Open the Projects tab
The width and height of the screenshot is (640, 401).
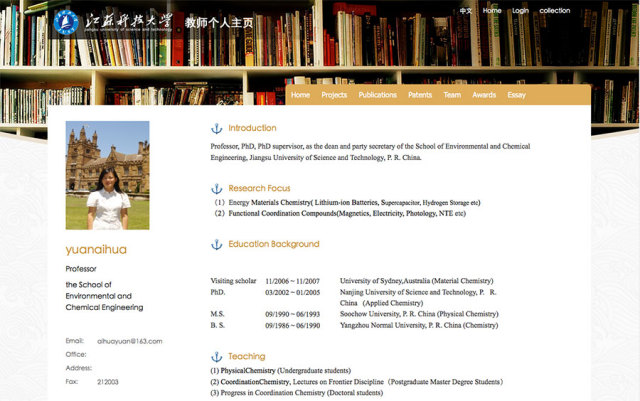coord(334,95)
